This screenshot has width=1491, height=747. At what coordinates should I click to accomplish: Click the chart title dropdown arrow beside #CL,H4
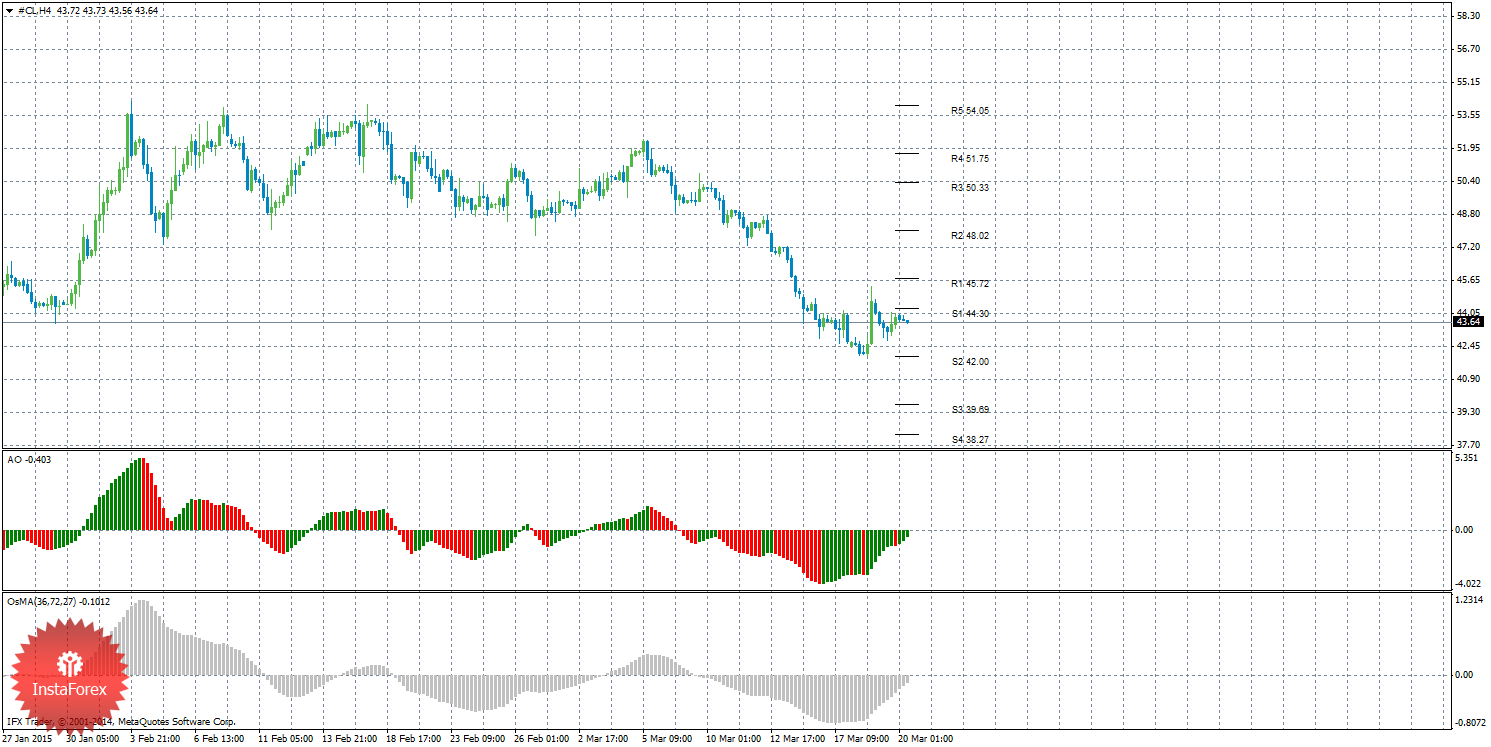9,10
